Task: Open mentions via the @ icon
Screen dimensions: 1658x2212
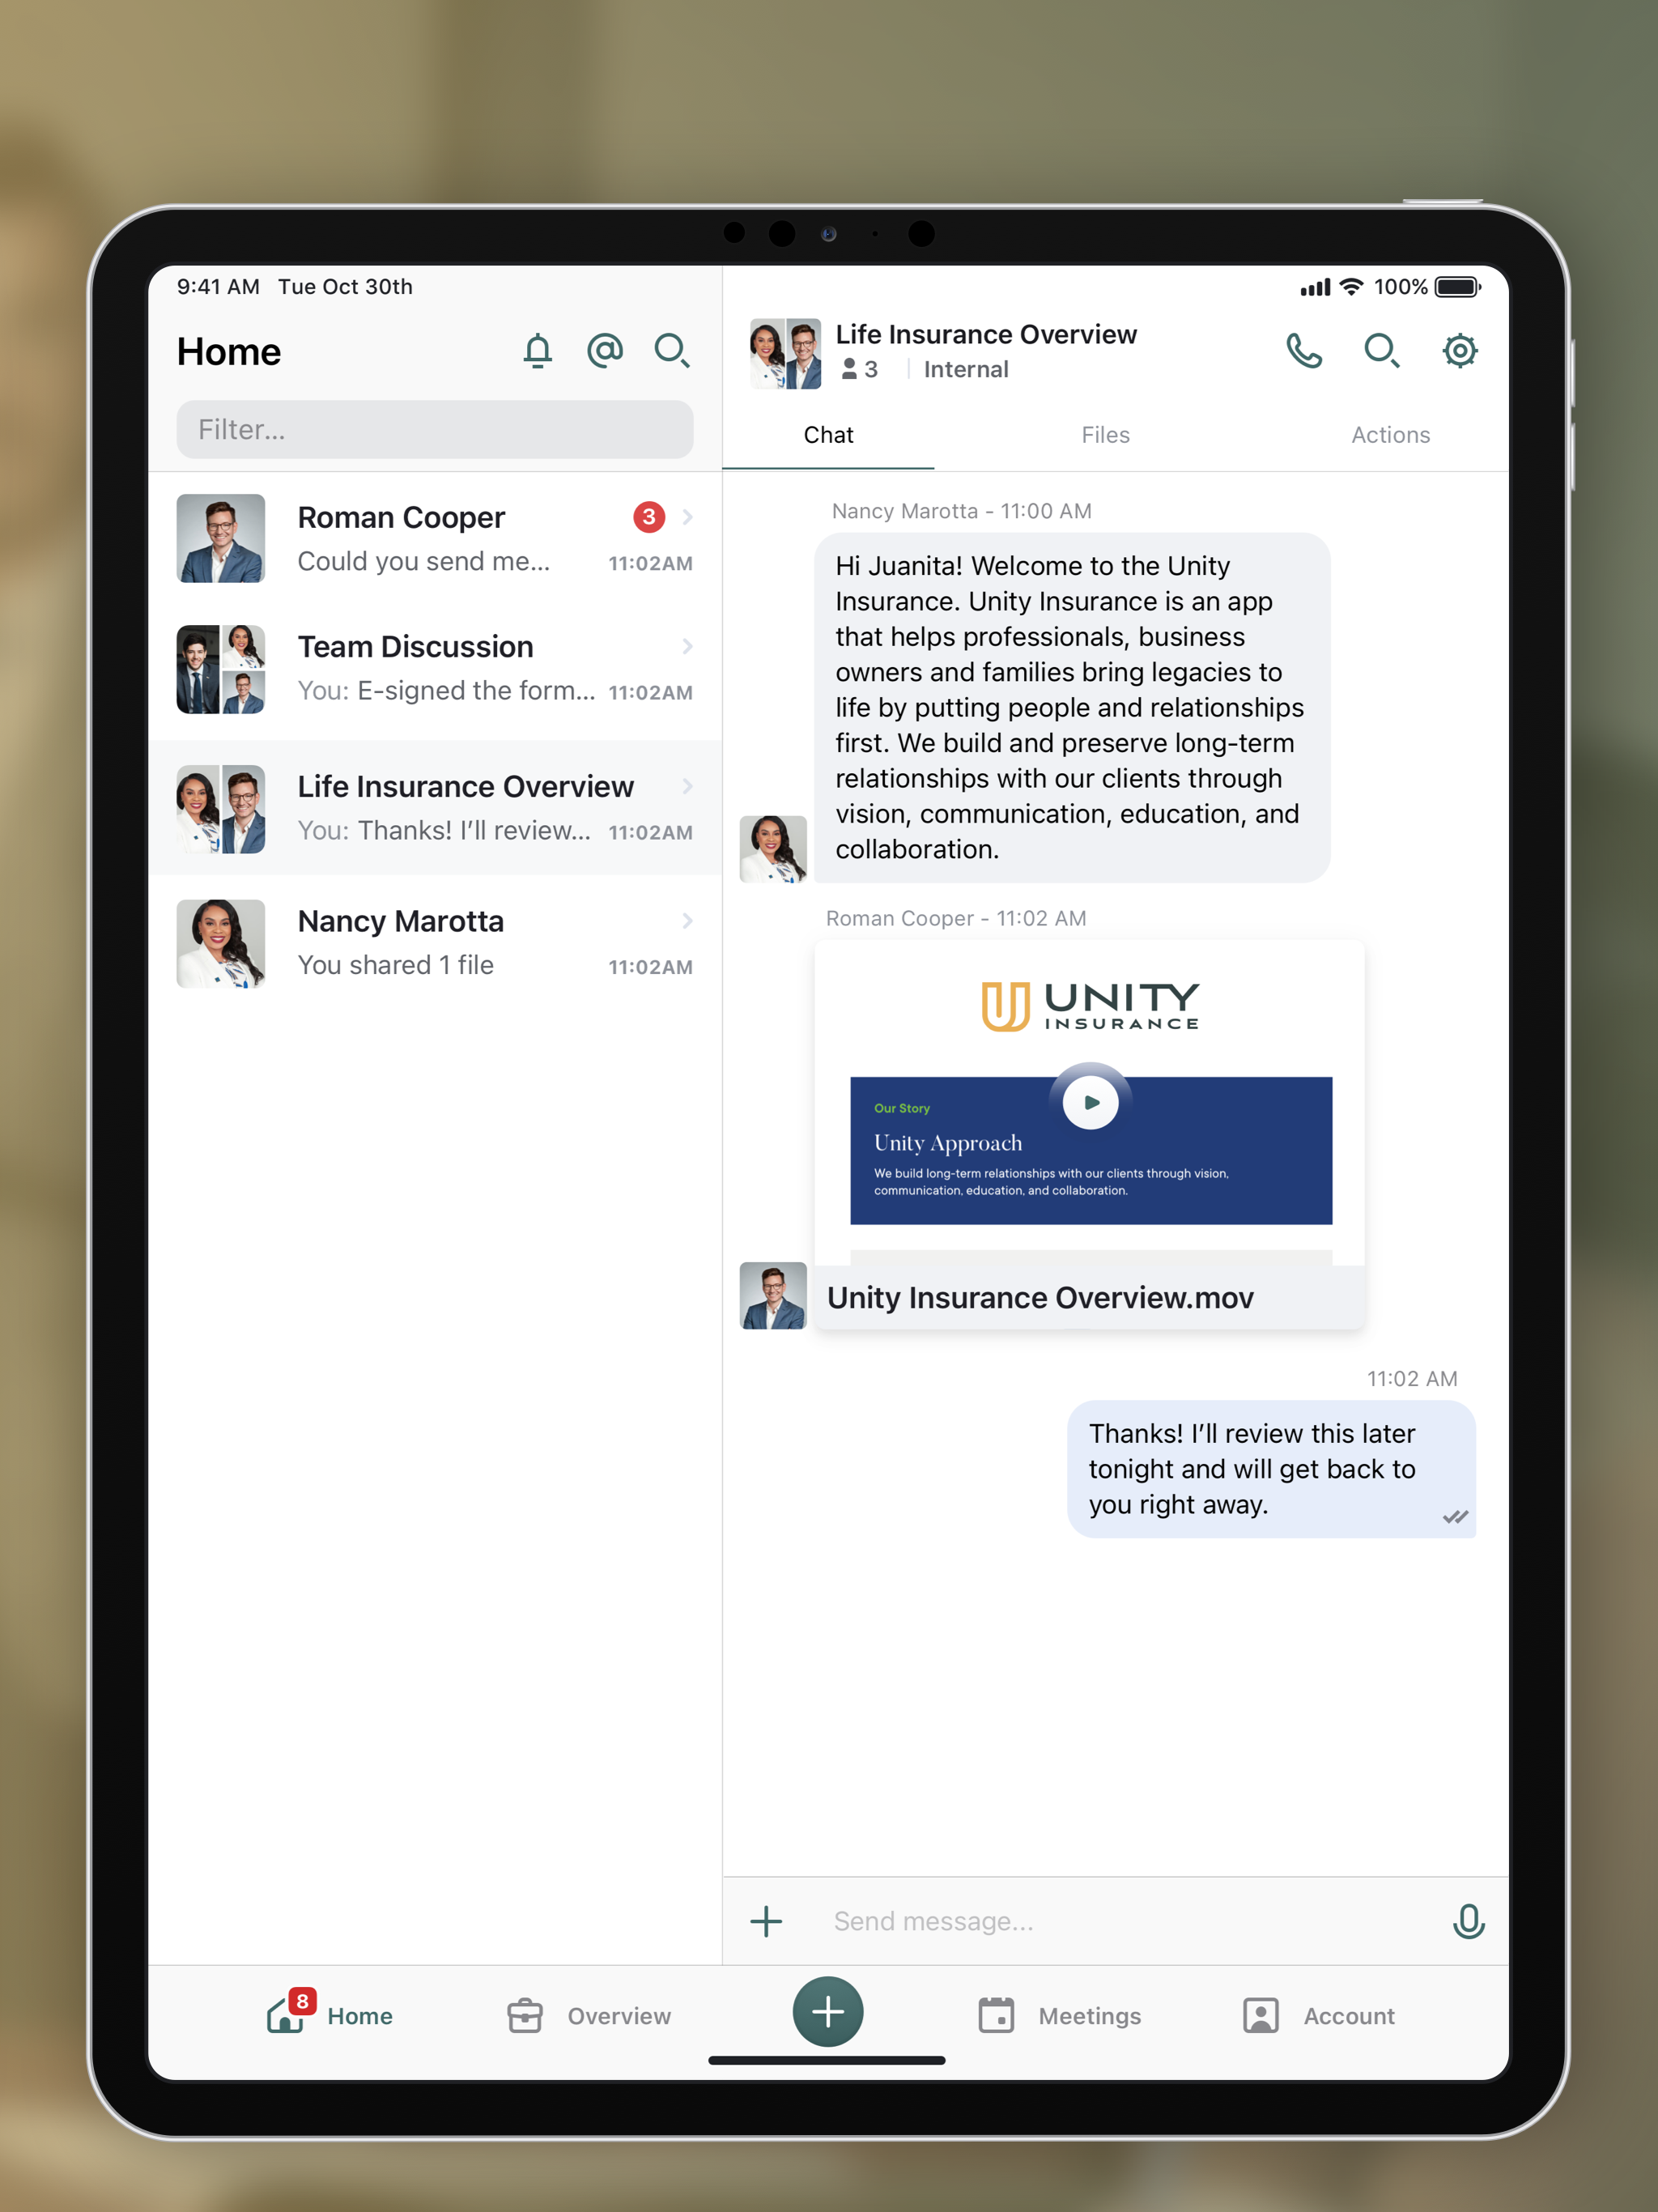Action: point(605,351)
